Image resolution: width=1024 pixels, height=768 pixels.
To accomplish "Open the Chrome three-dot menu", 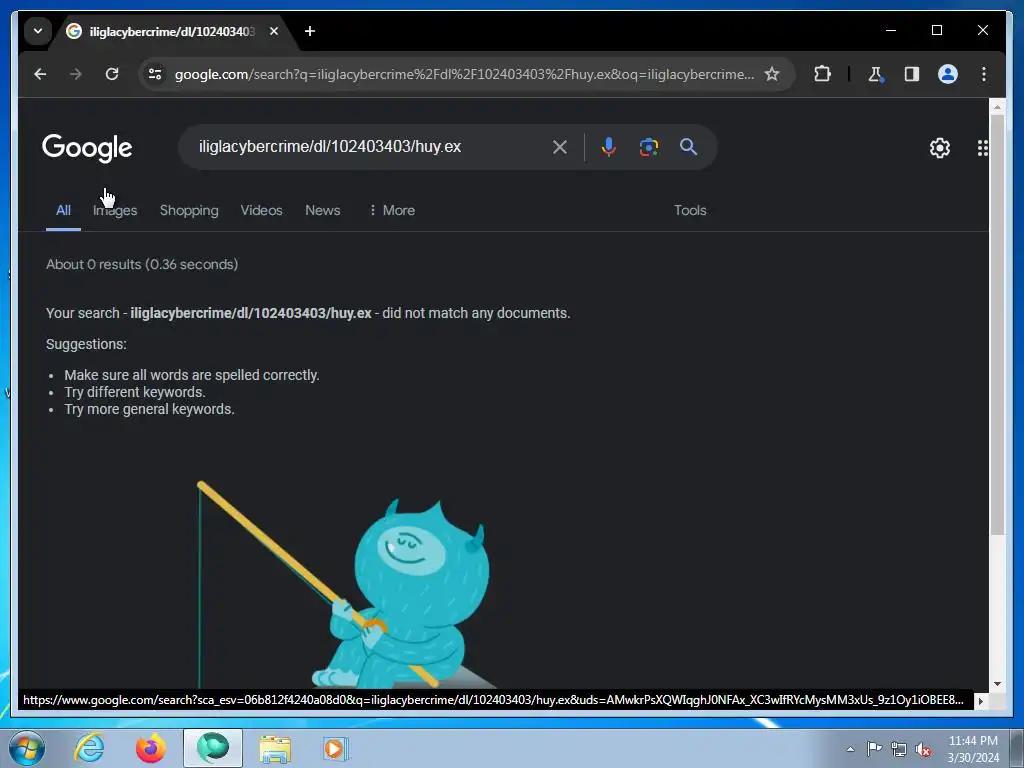I will 984,74.
